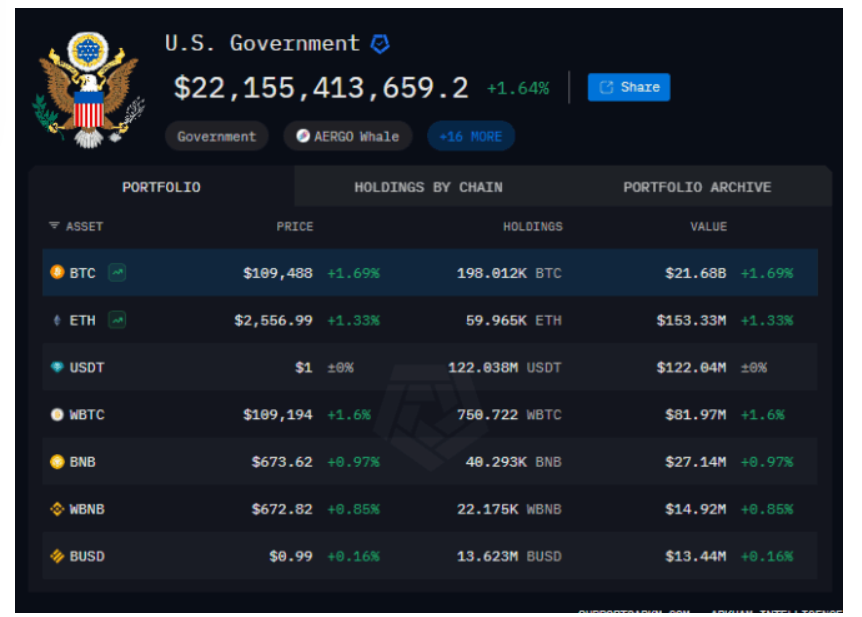862x617 pixels.
Task: Click the Share button
Action: 628,87
